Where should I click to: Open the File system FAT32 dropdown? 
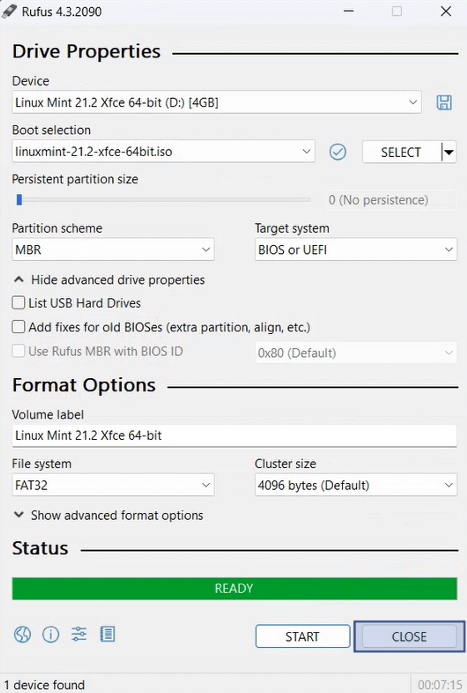[113, 485]
